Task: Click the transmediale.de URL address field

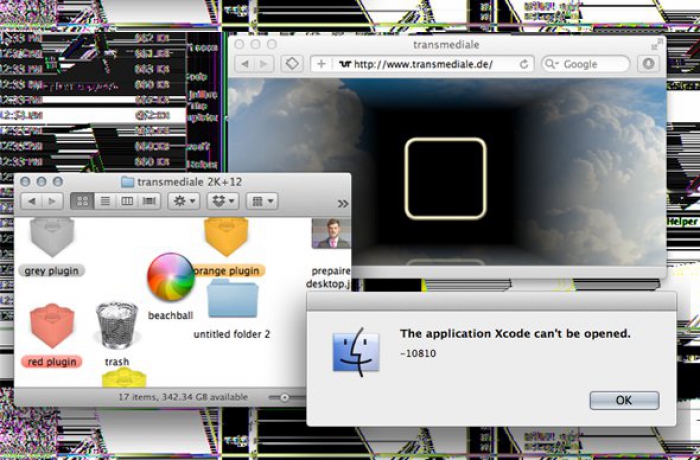Action: point(422,64)
